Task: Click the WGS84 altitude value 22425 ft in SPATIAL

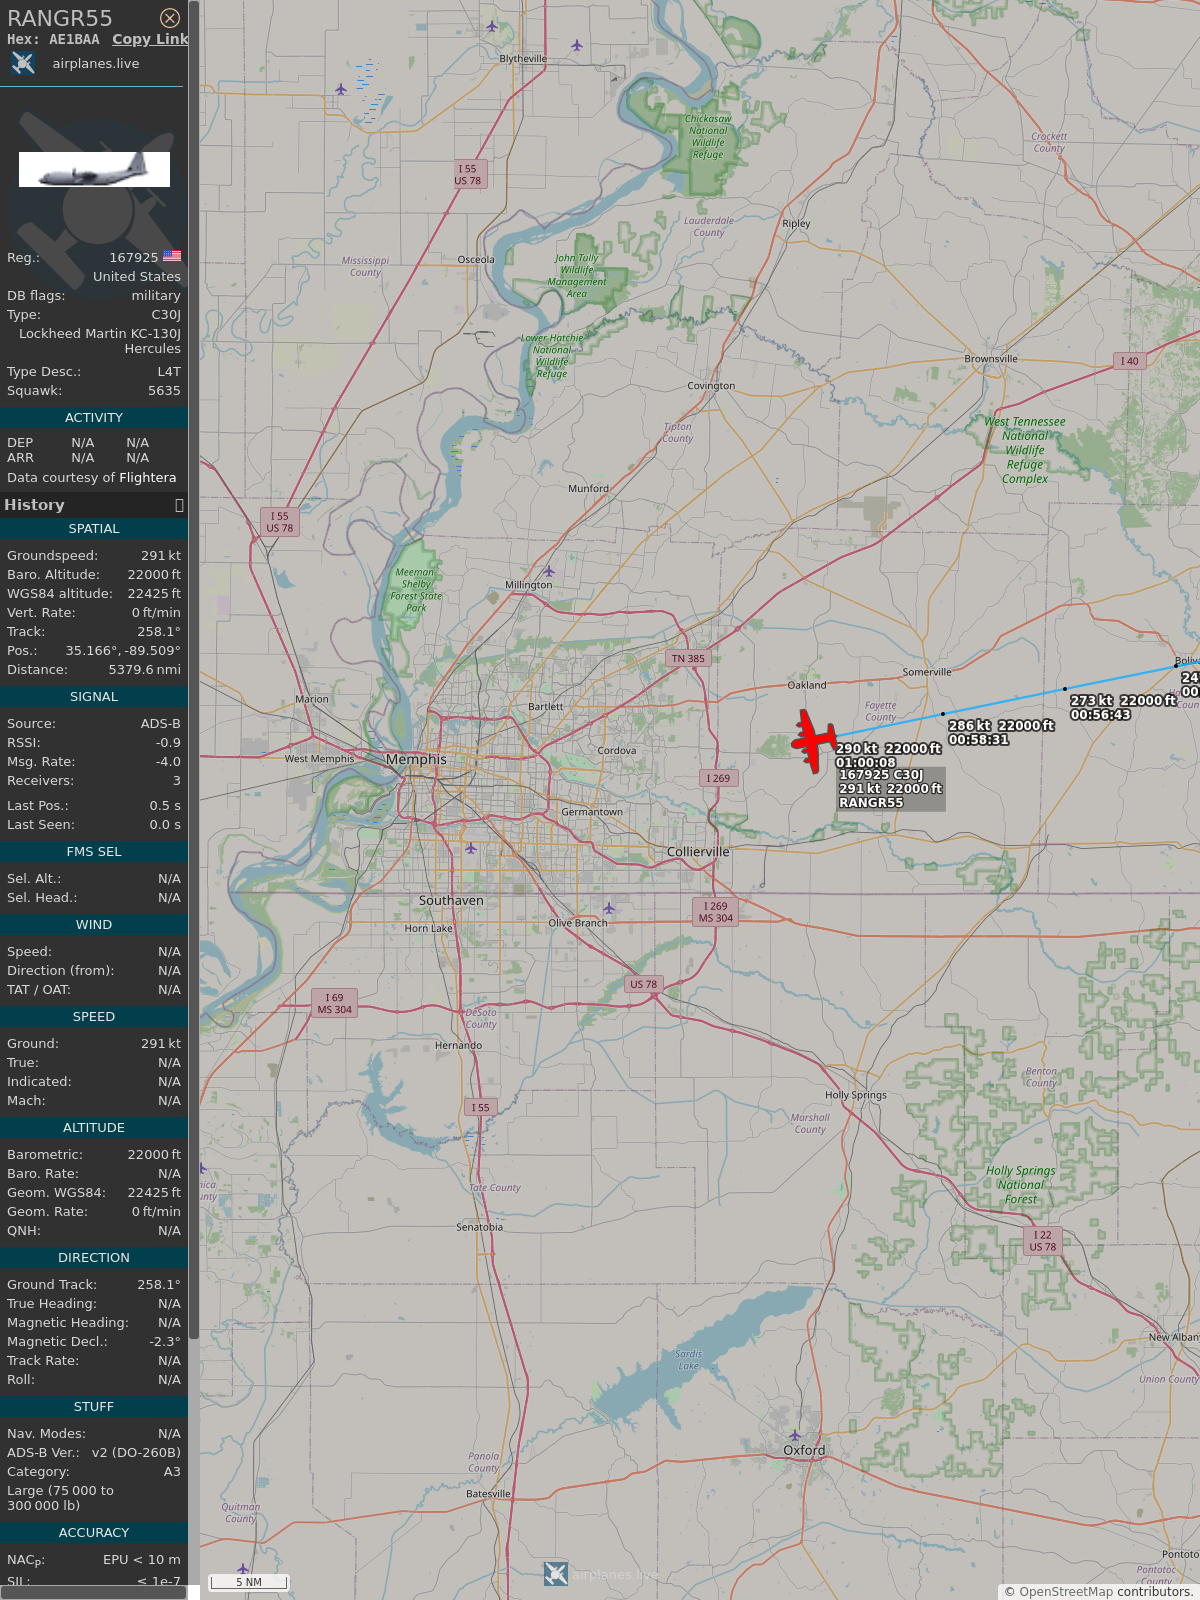Action: [x=154, y=594]
